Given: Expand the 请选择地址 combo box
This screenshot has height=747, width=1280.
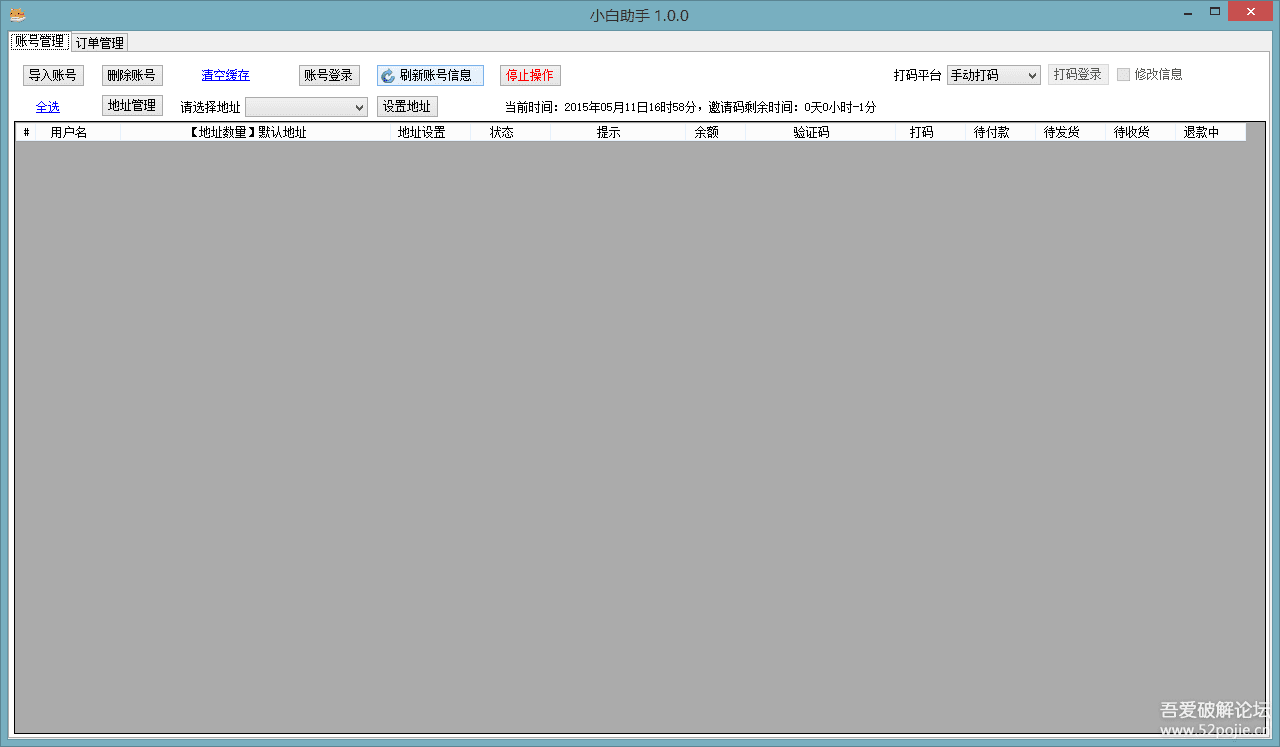Looking at the screenshot, I should (306, 107).
